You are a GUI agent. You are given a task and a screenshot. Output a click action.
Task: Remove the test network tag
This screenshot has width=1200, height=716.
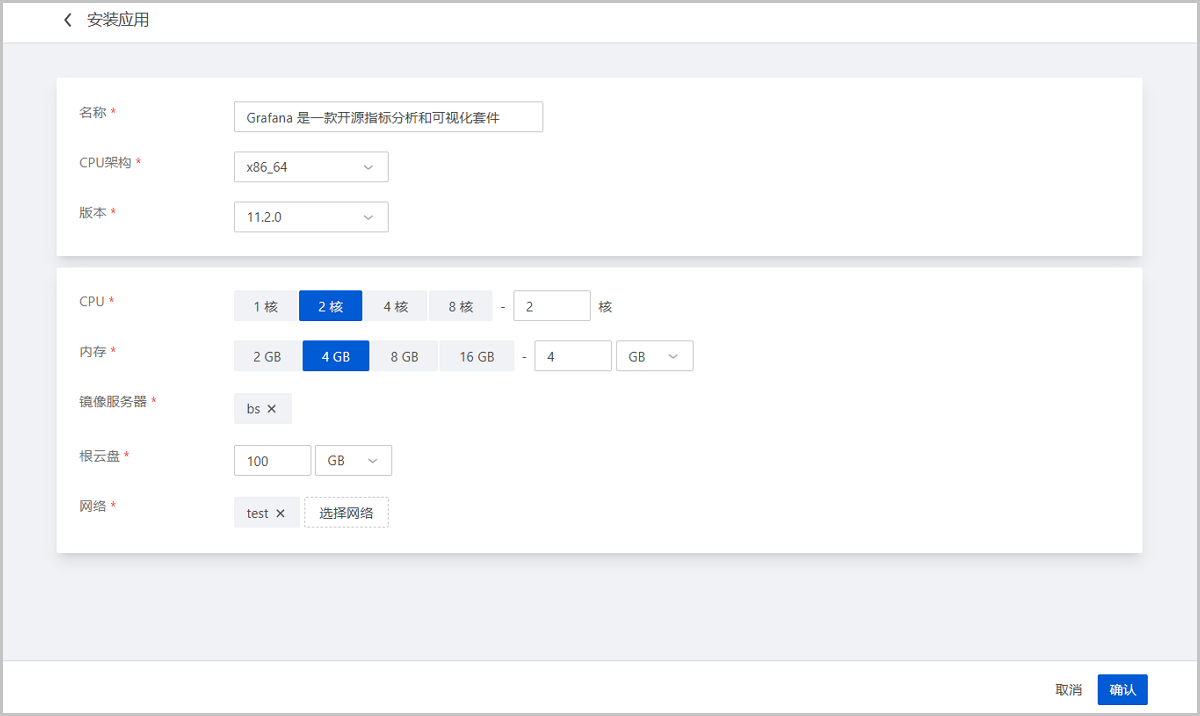280,513
